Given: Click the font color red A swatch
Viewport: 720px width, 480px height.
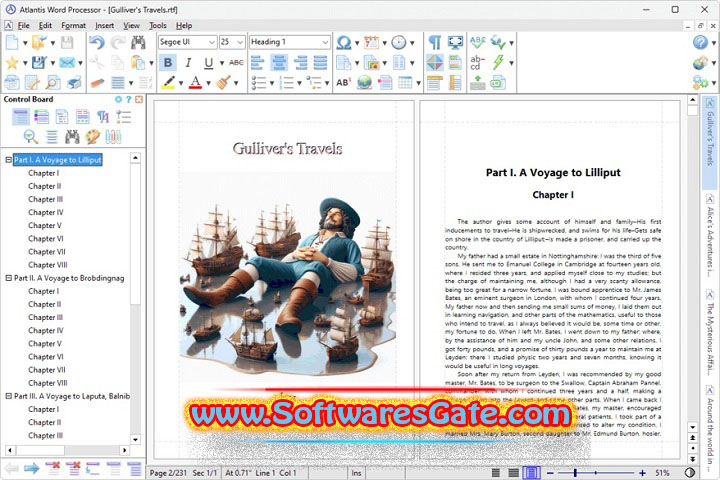Looking at the screenshot, I should (x=195, y=83).
